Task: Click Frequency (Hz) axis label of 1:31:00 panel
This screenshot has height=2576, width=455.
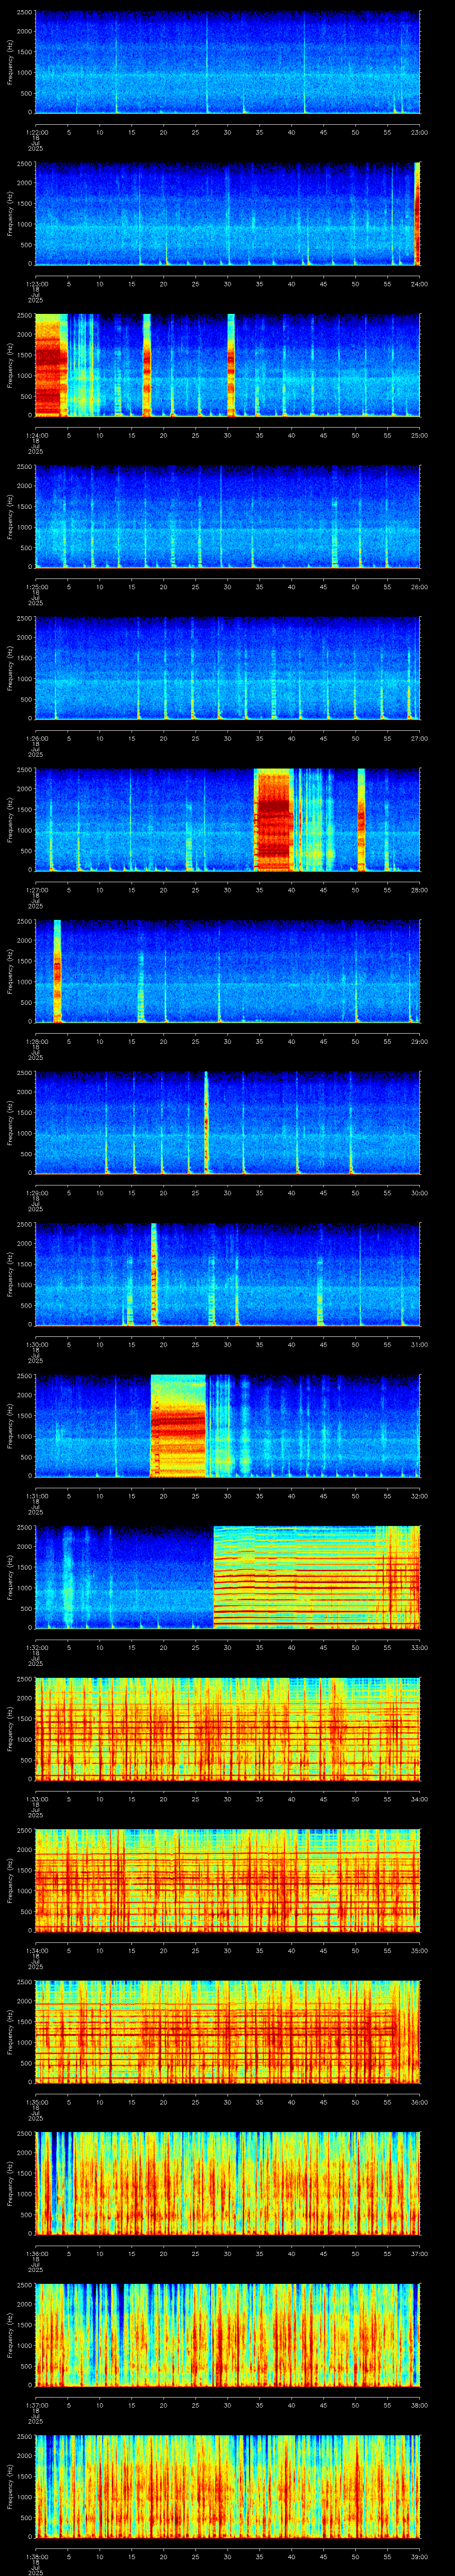Action: coord(10,1426)
